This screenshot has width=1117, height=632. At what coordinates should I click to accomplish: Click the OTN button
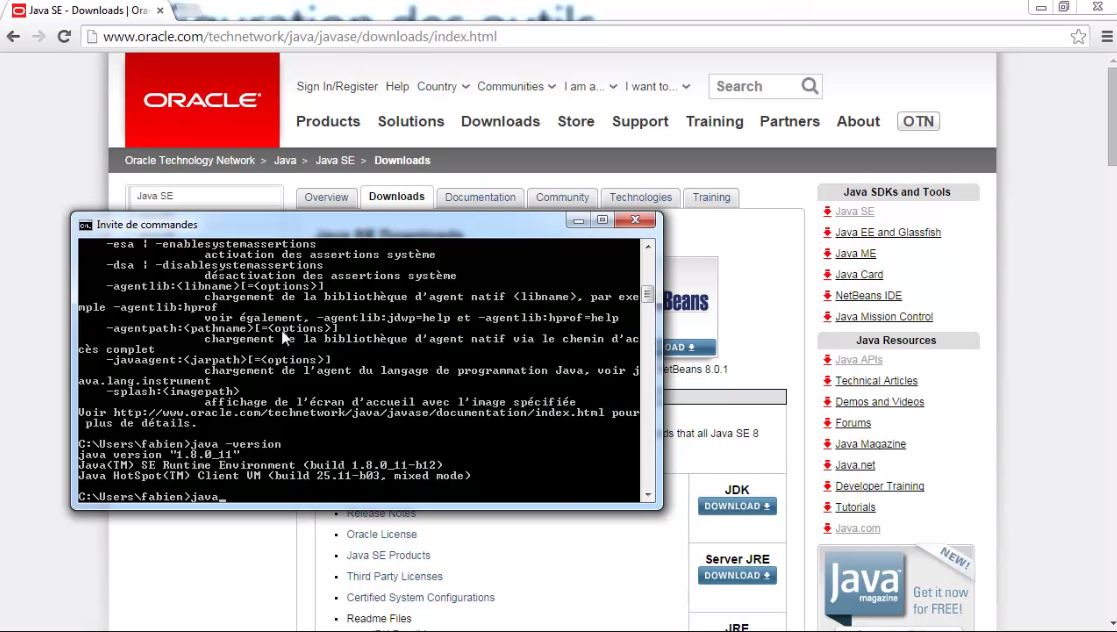point(918,122)
